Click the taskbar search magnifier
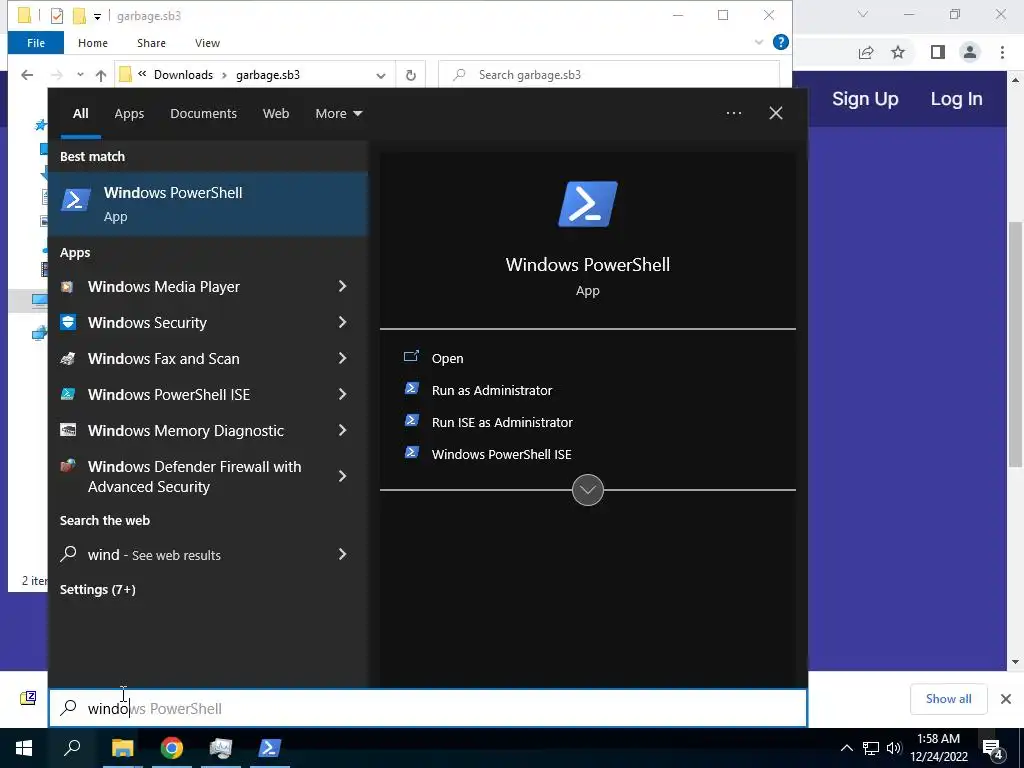 coord(72,748)
